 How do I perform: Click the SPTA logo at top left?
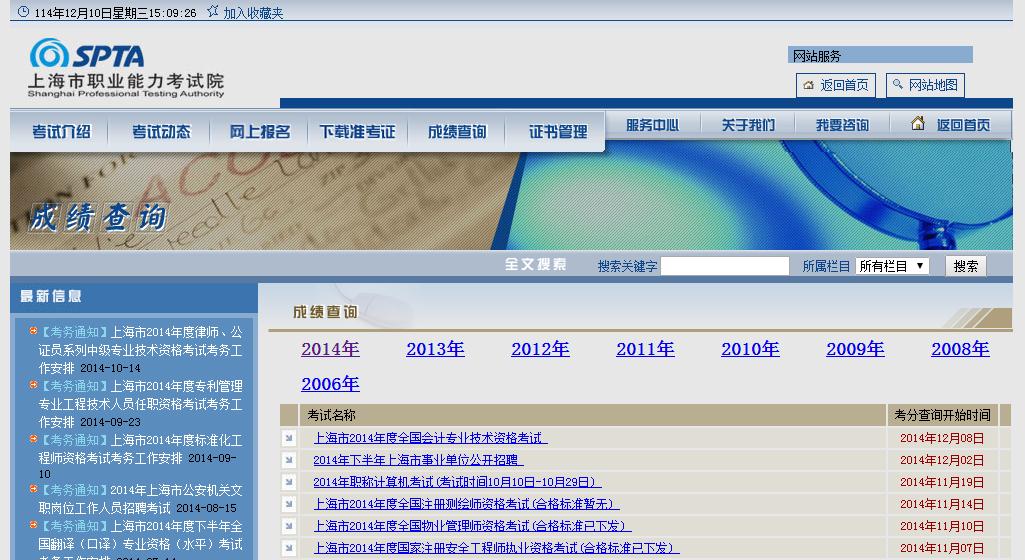click(87, 55)
